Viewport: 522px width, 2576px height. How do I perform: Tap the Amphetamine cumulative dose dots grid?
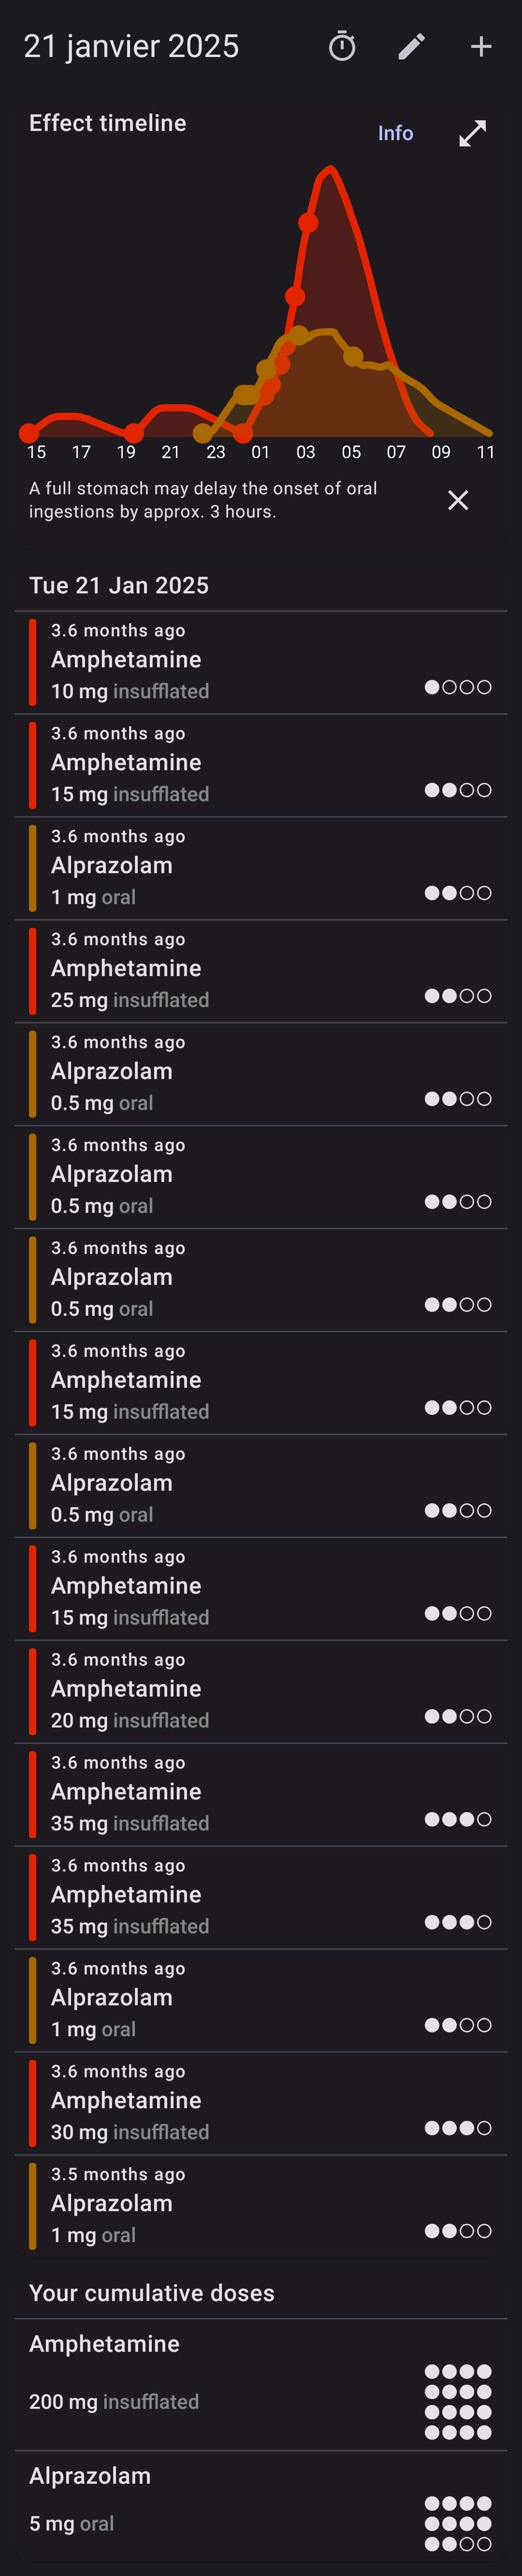(x=458, y=2402)
